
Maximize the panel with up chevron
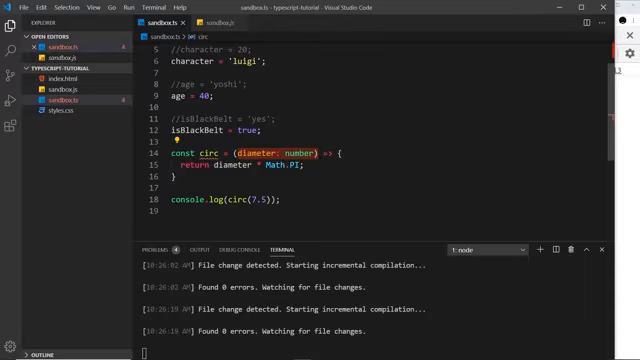point(587,249)
